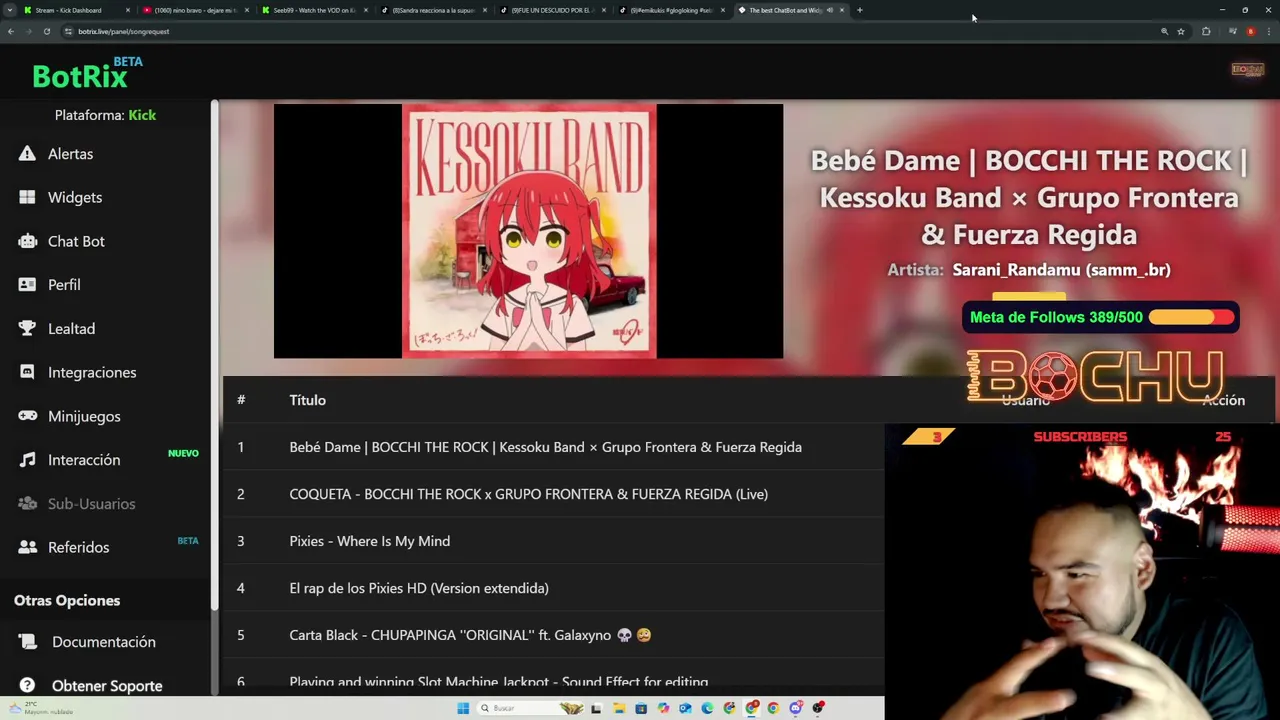Click the zoom magnifier icon in address bar

[1164, 31]
